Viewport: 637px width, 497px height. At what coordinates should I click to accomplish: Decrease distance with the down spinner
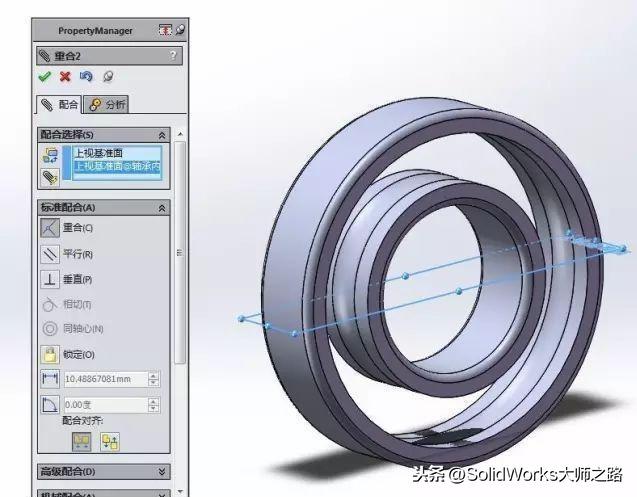coord(153,383)
